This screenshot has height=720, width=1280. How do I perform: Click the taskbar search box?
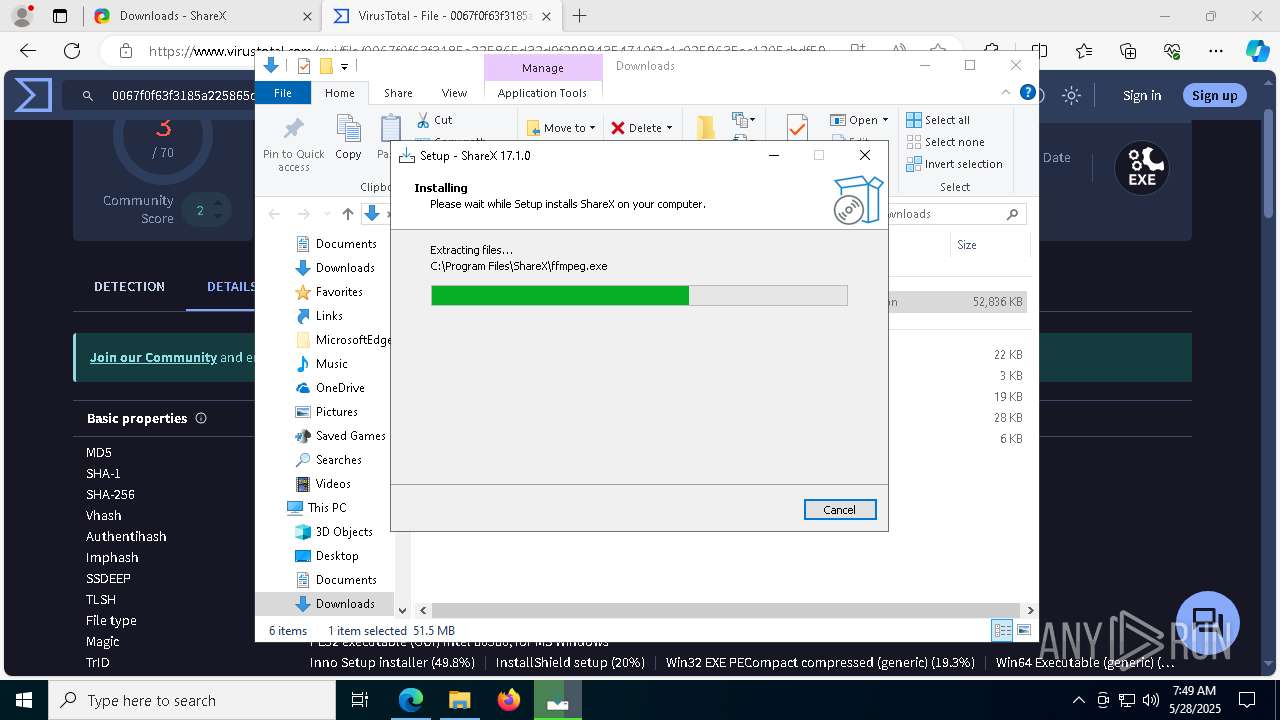coord(192,700)
